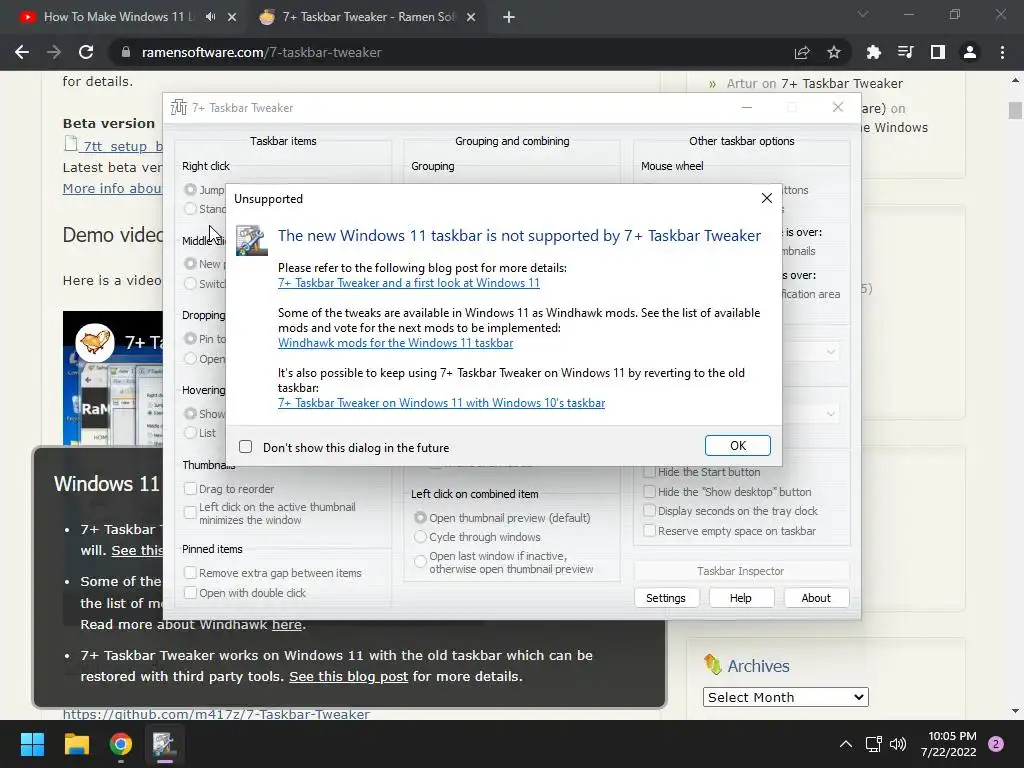The image size is (1024, 768).
Task: Click the 7+ Taskbar Tweaker title bar icon
Action: pyautogui.click(x=178, y=107)
